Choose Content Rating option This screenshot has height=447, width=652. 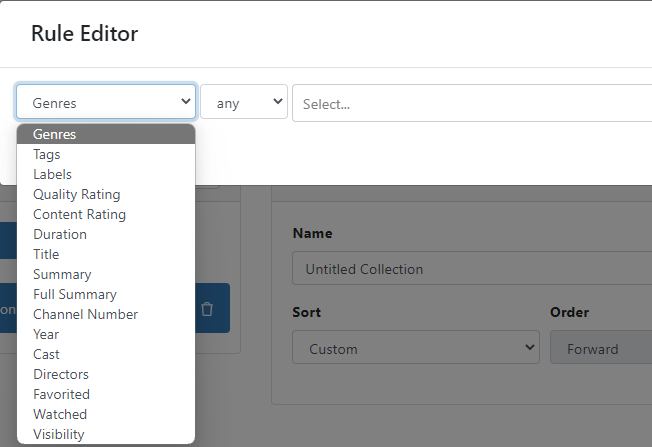pos(79,214)
